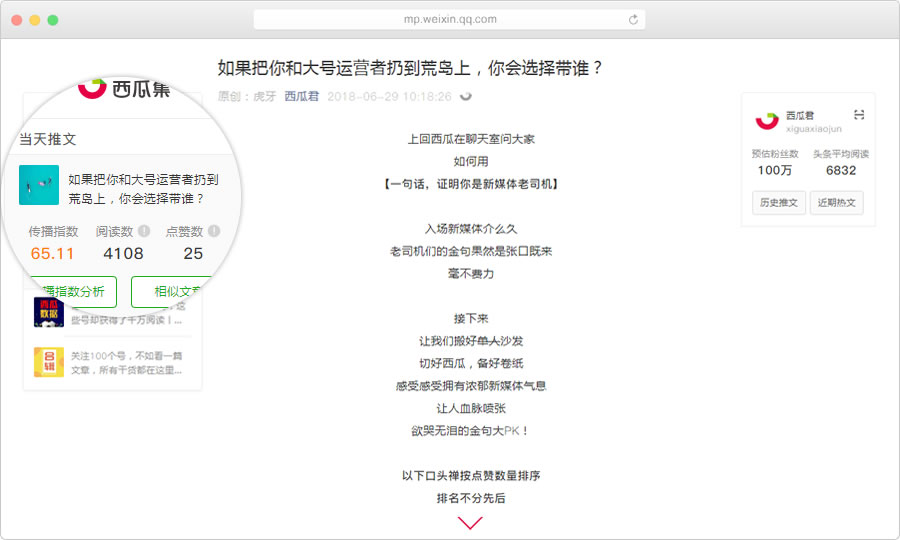Click the green macOS zoom window button
Viewport: 900px width, 540px height.
53,20
